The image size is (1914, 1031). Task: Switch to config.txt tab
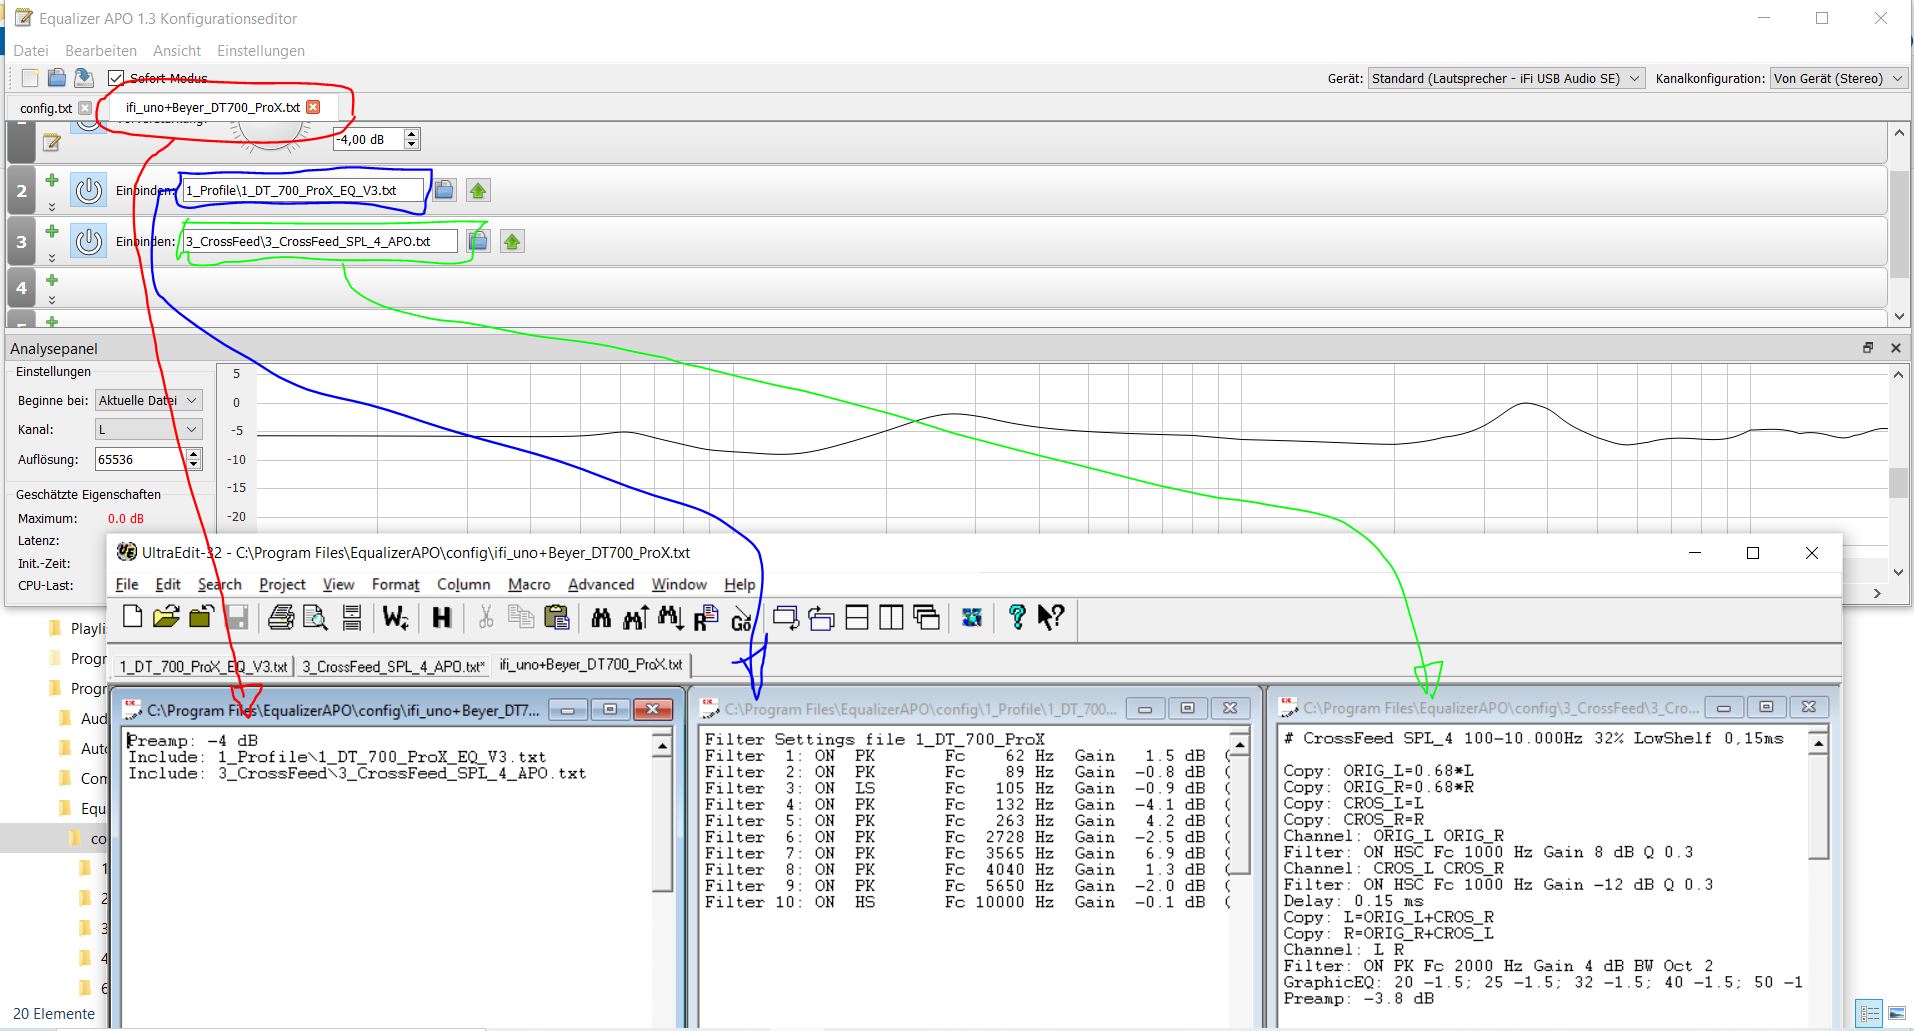(46, 108)
